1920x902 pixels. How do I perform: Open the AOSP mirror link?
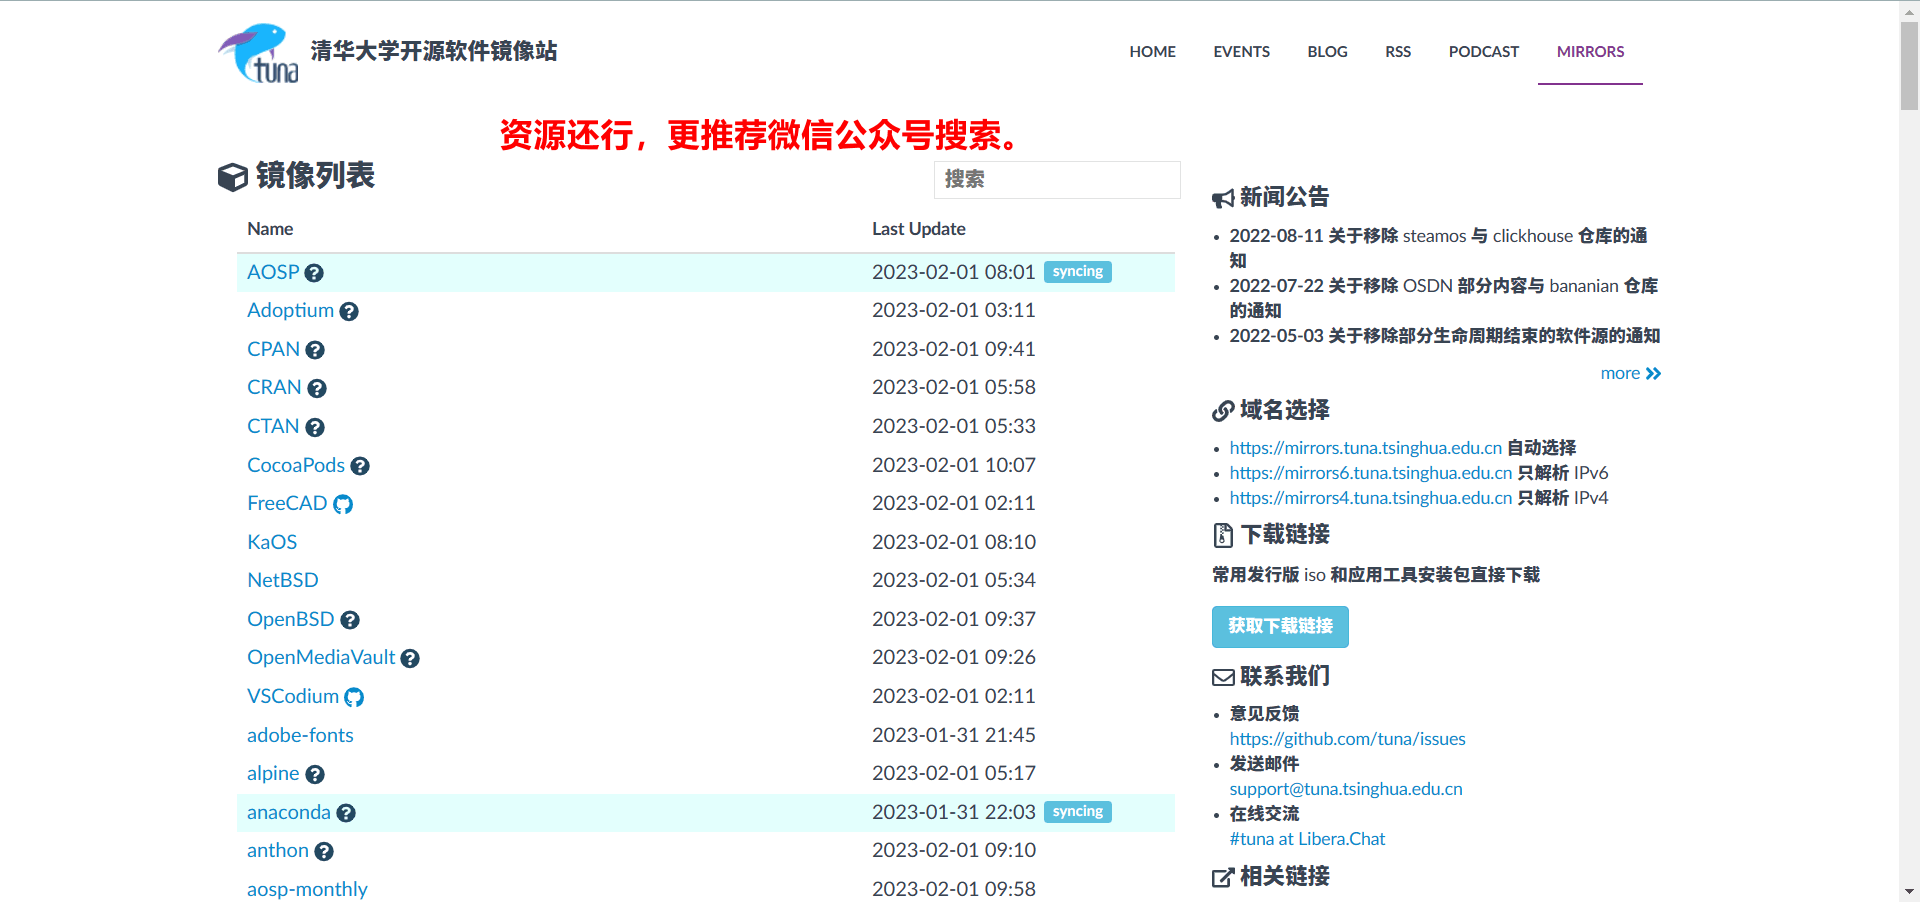(273, 272)
